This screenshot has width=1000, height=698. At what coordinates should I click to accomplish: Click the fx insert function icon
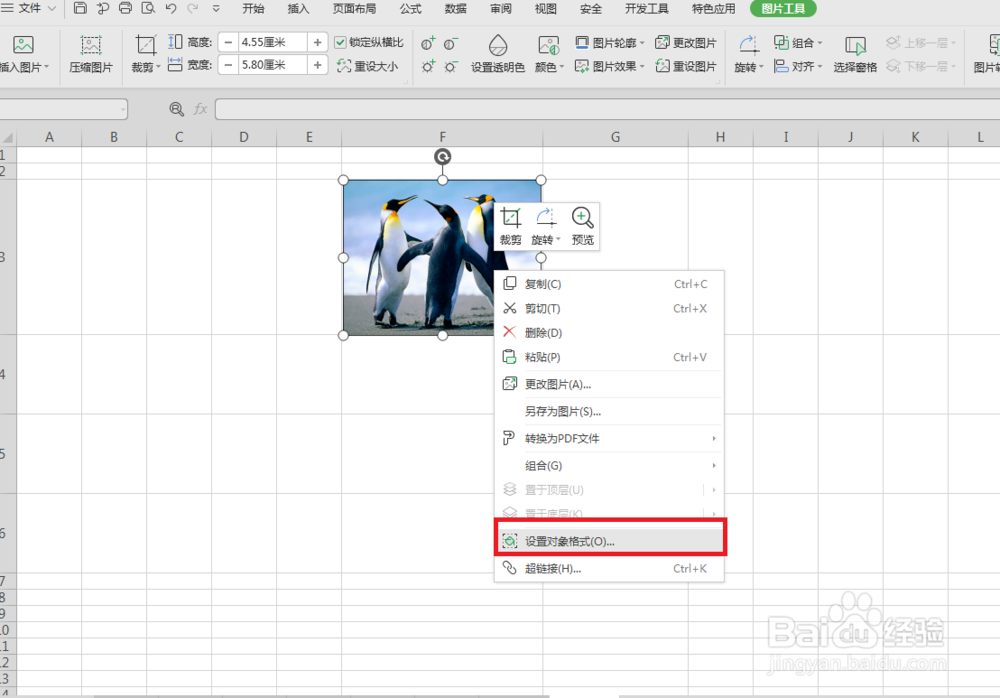[x=200, y=109]
